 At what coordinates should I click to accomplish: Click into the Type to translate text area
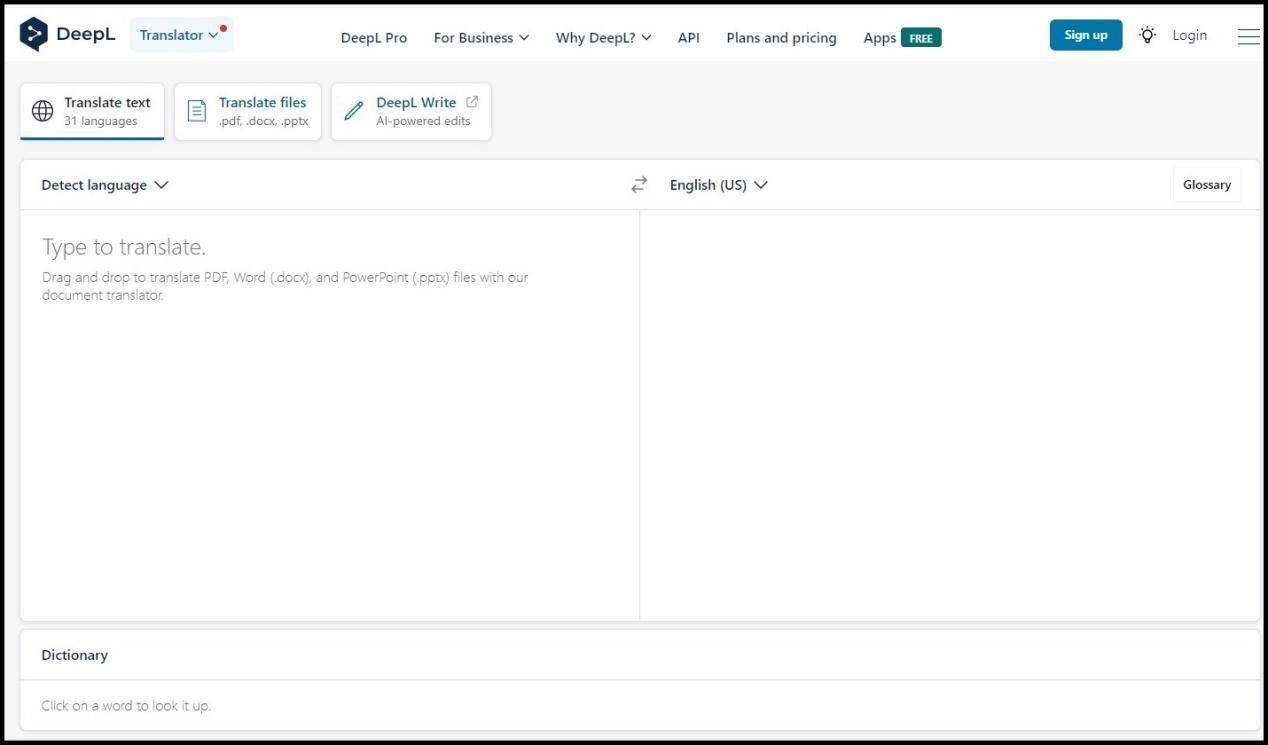[x=330, y=400]
